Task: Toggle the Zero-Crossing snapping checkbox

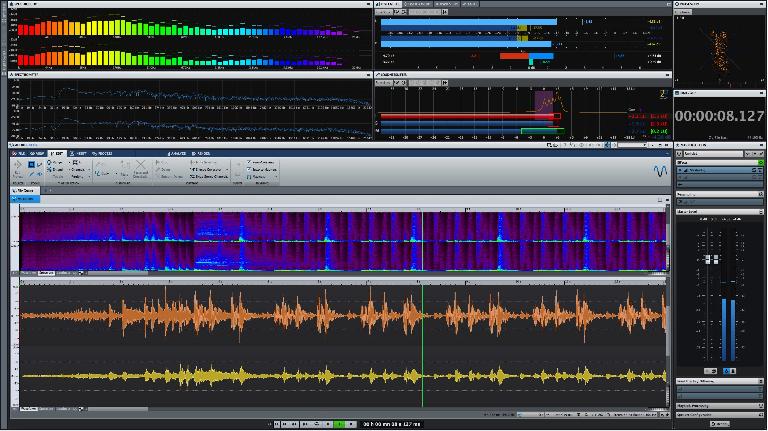Action: pos(249,169)
